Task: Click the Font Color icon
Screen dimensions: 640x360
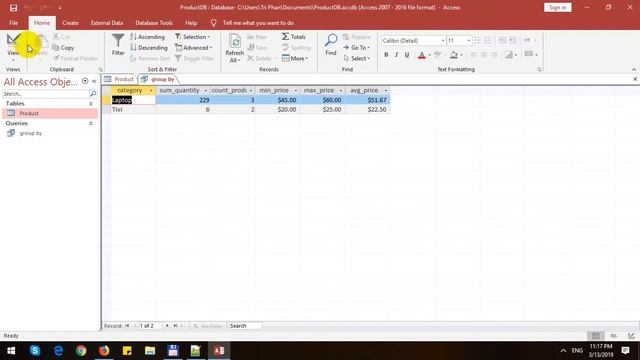Action: [x=422, y=55]
